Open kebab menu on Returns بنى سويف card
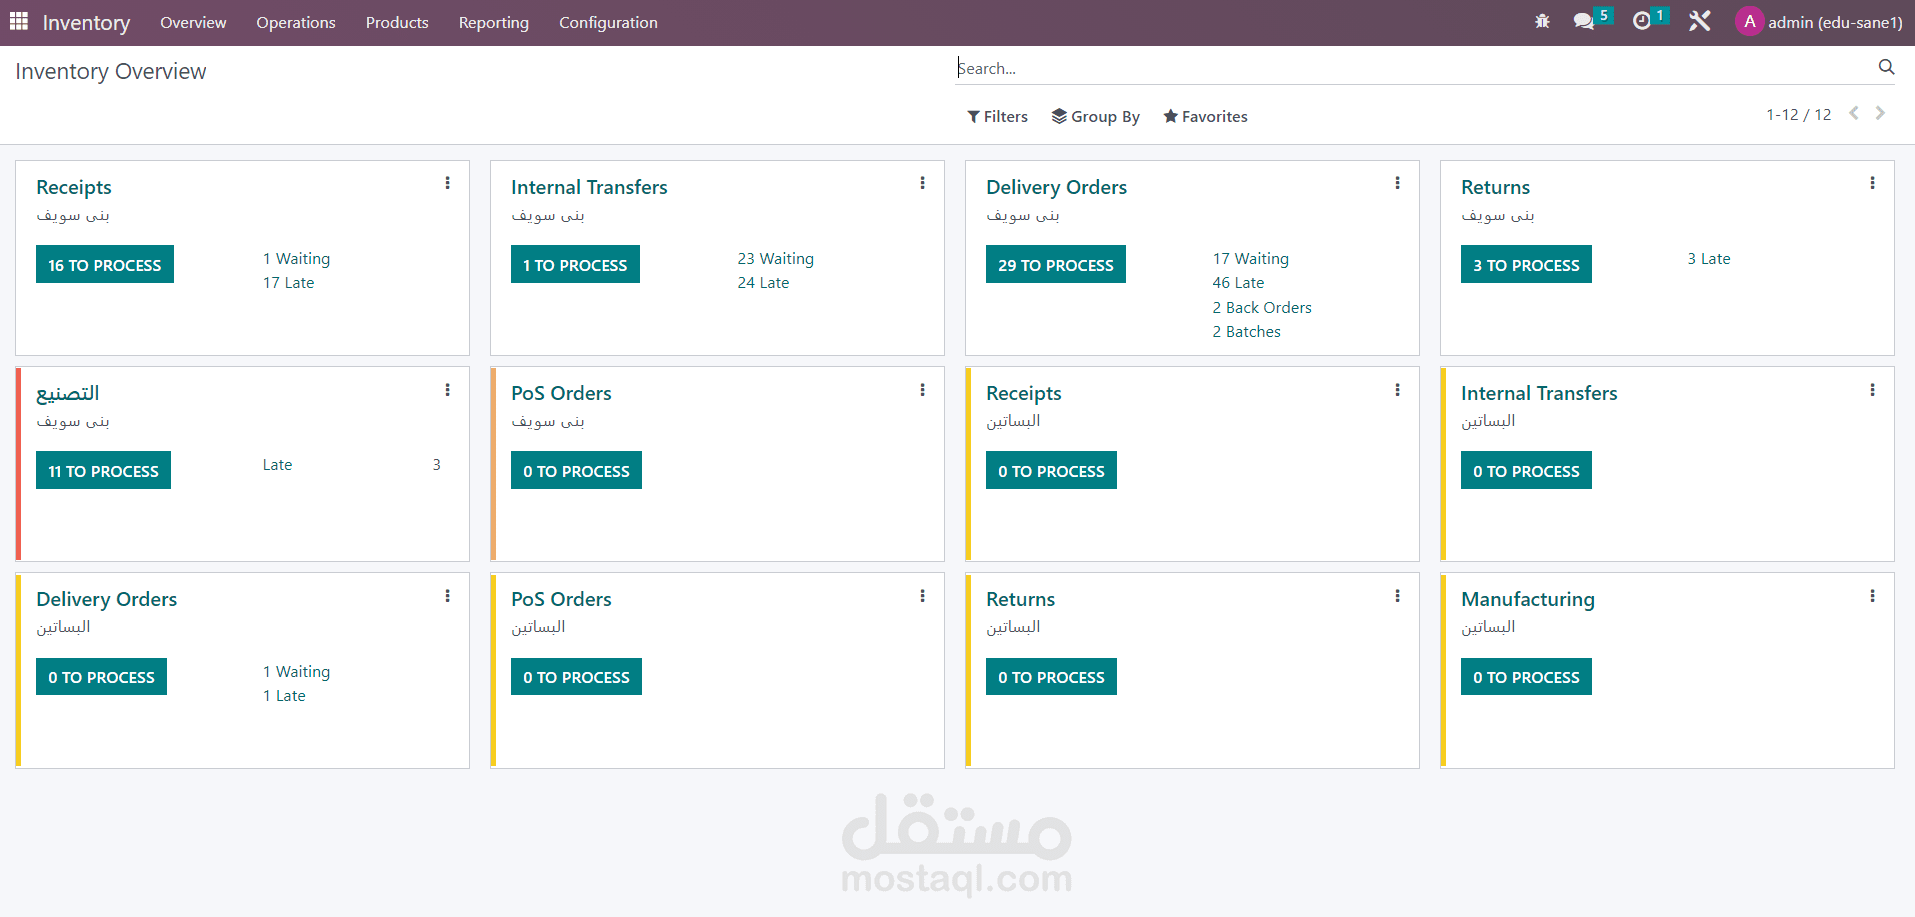Screen dimensions: 1915x917 [1872, 183]
